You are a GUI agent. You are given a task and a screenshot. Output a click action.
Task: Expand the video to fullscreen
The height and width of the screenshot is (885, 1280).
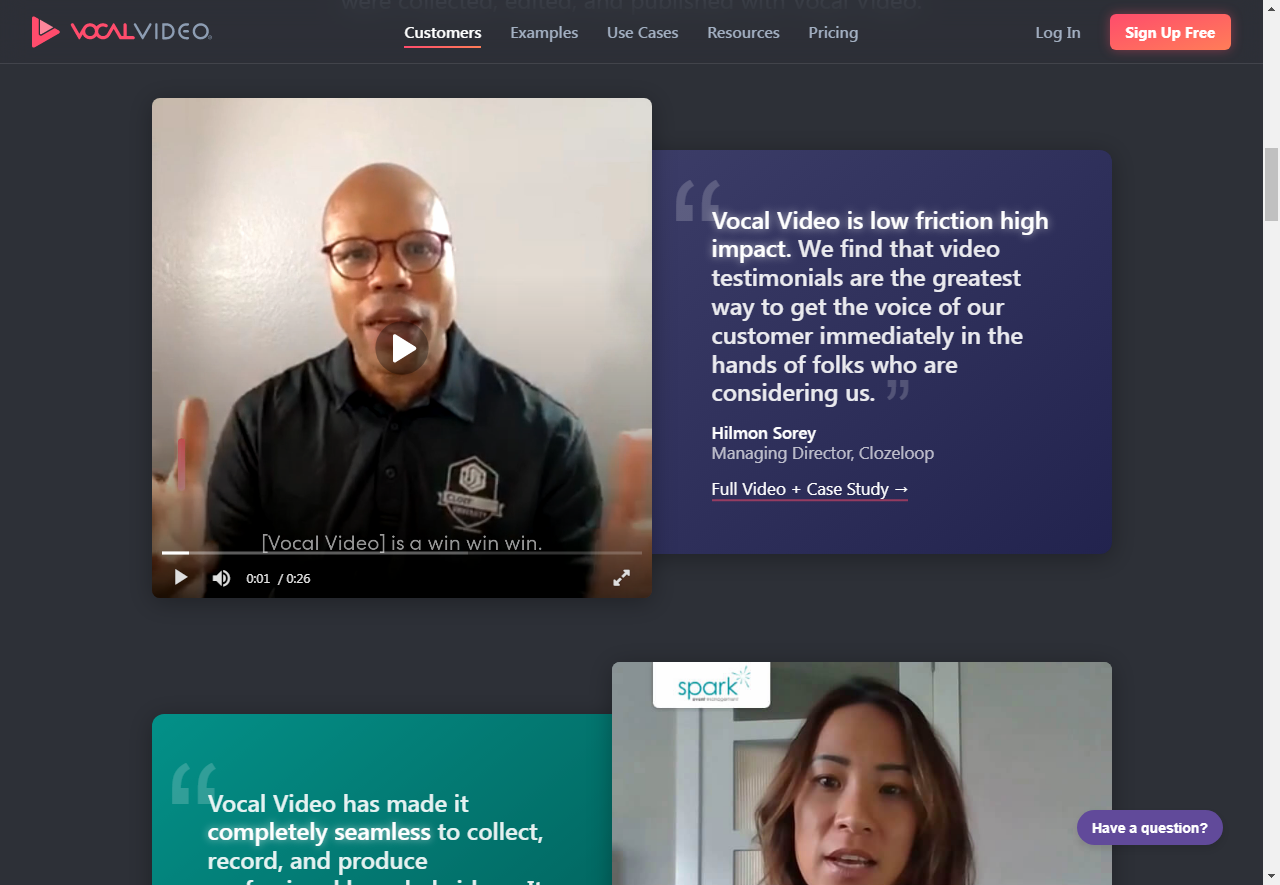click(621, 578)
